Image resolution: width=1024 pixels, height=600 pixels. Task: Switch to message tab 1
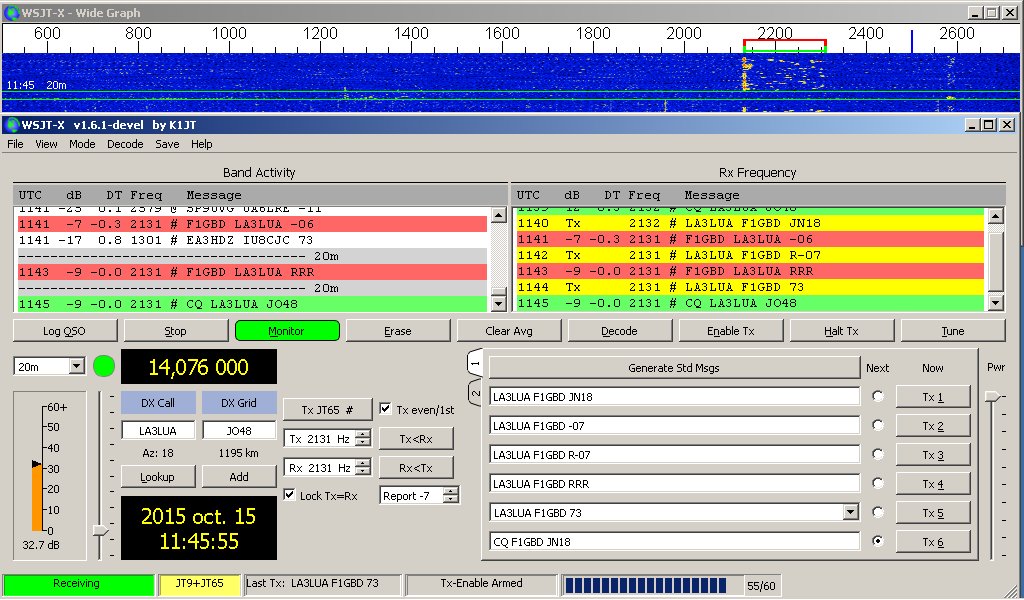pos(475,363)
